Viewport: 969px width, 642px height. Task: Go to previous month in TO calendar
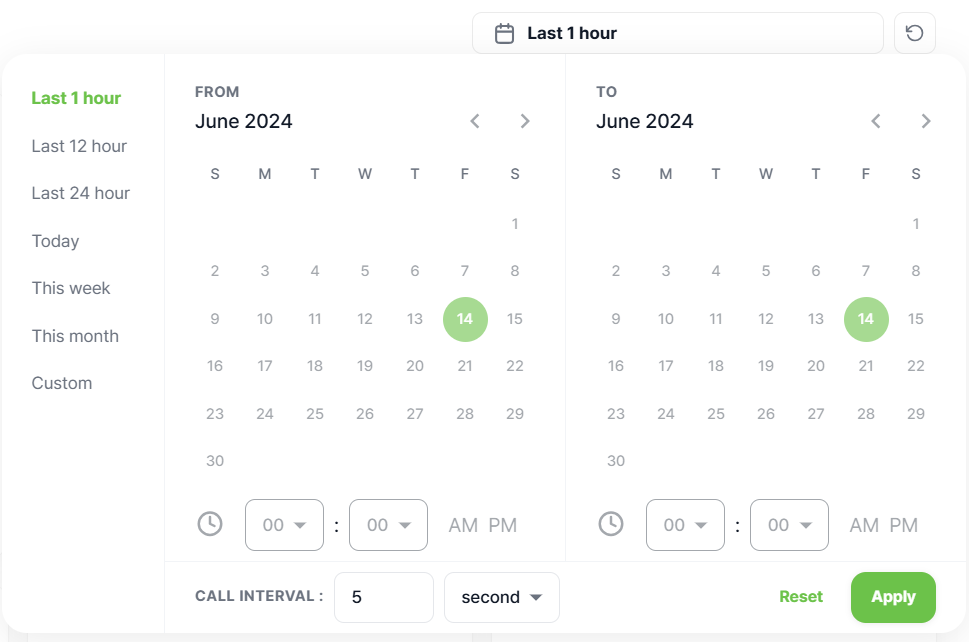(876, 121)
